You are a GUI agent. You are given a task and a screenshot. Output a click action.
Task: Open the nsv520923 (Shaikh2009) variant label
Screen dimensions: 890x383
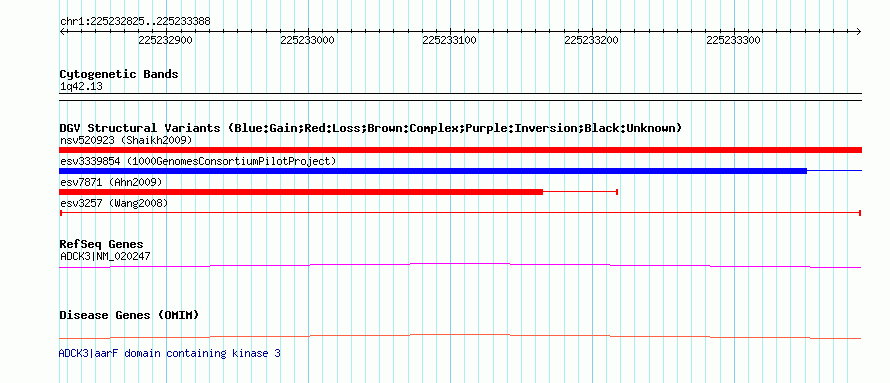126,140
